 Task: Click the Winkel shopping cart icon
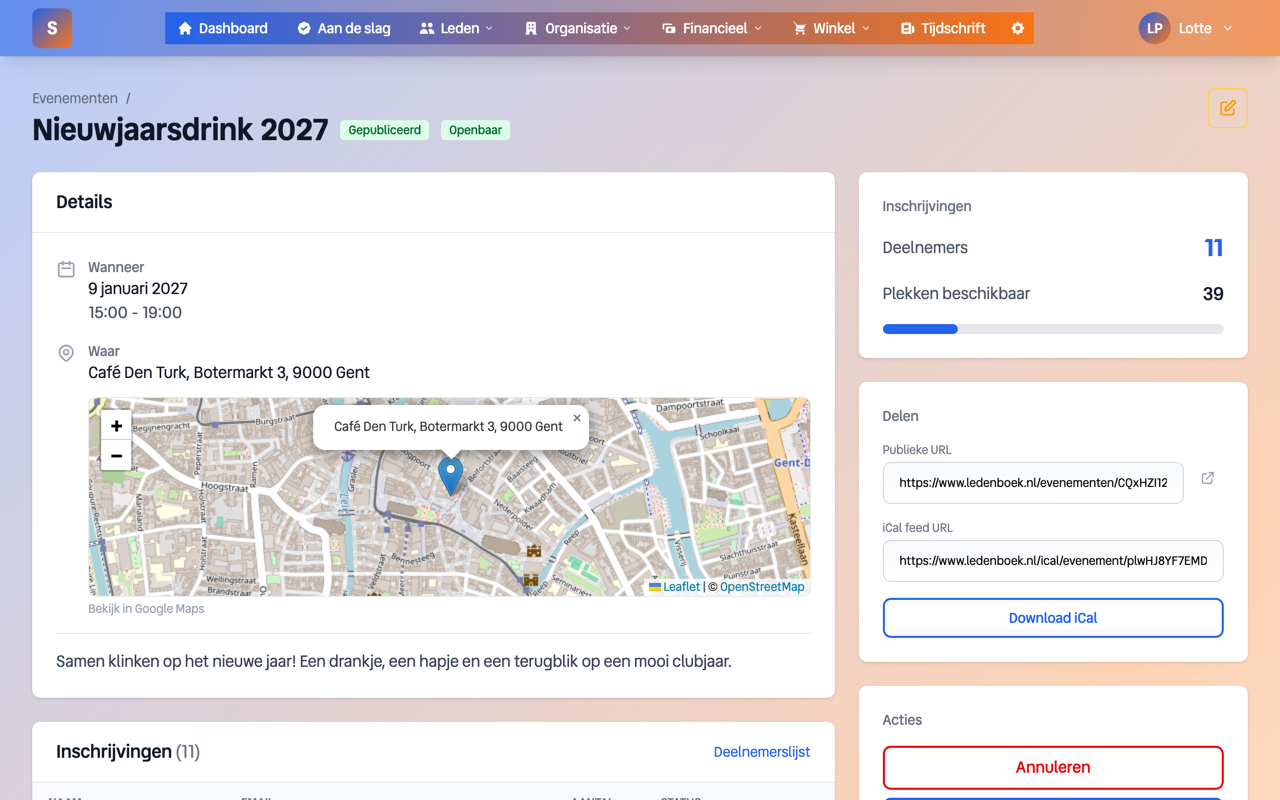[800, 28]
